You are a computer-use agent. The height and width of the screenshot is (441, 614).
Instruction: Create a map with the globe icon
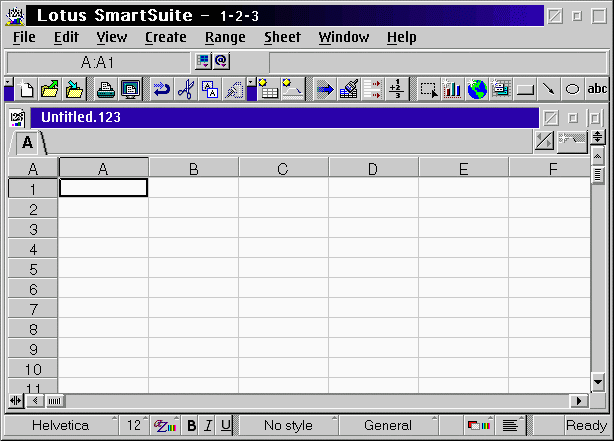click(477, 89)
